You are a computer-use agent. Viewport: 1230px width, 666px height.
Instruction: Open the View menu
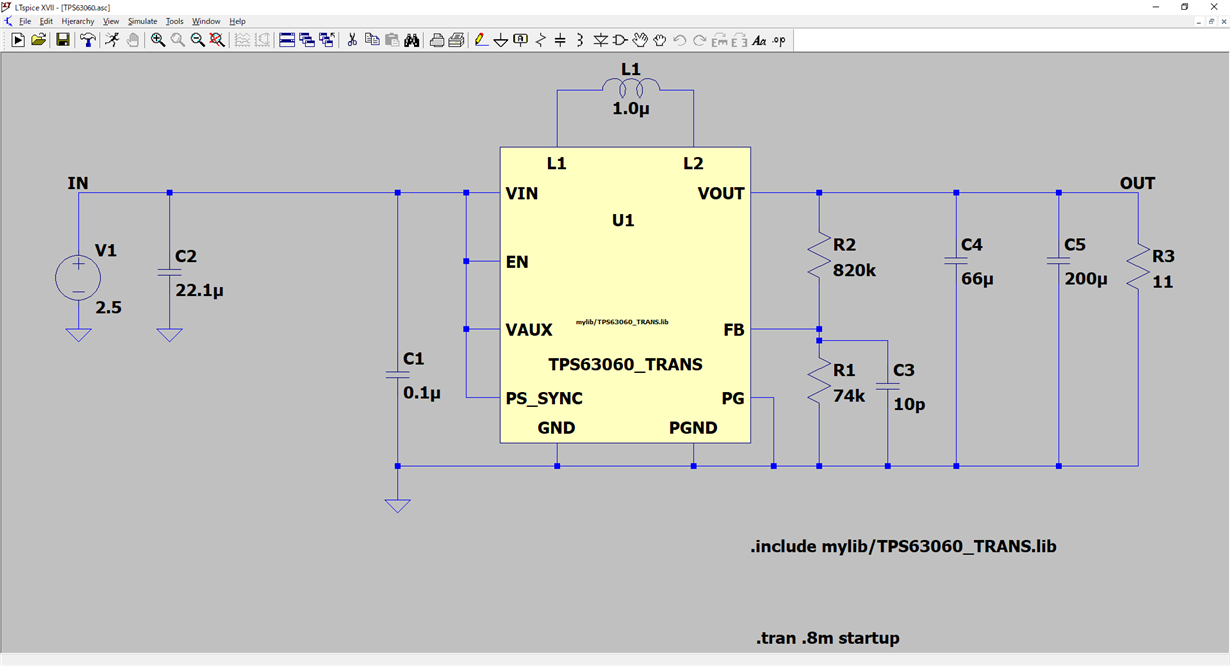[111, 21]
